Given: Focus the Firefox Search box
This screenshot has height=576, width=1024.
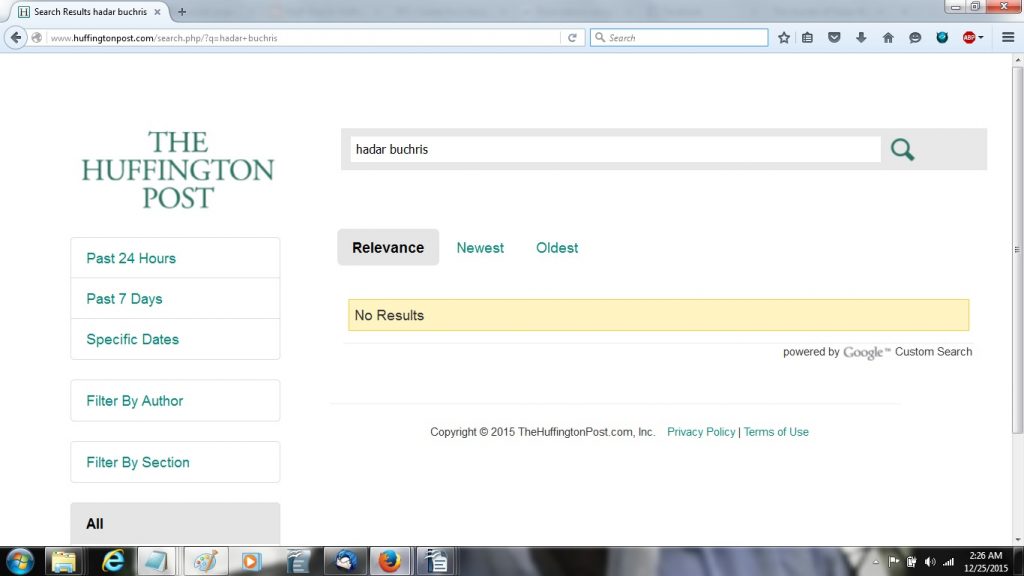Looking at the screenshot, I should click(679, 38).
